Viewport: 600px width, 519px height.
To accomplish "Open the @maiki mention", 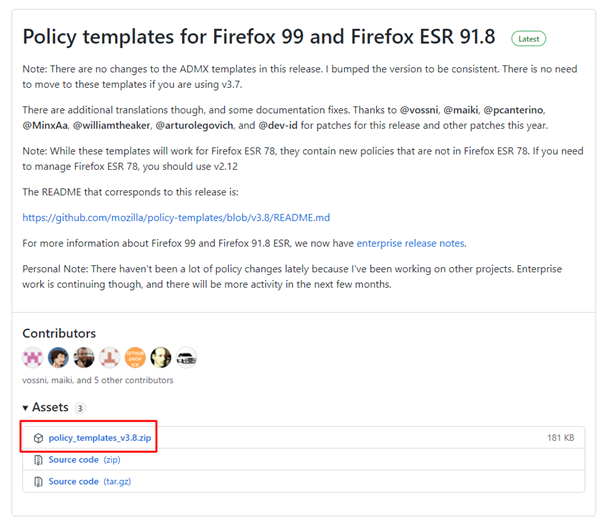I will pos(461,110).
